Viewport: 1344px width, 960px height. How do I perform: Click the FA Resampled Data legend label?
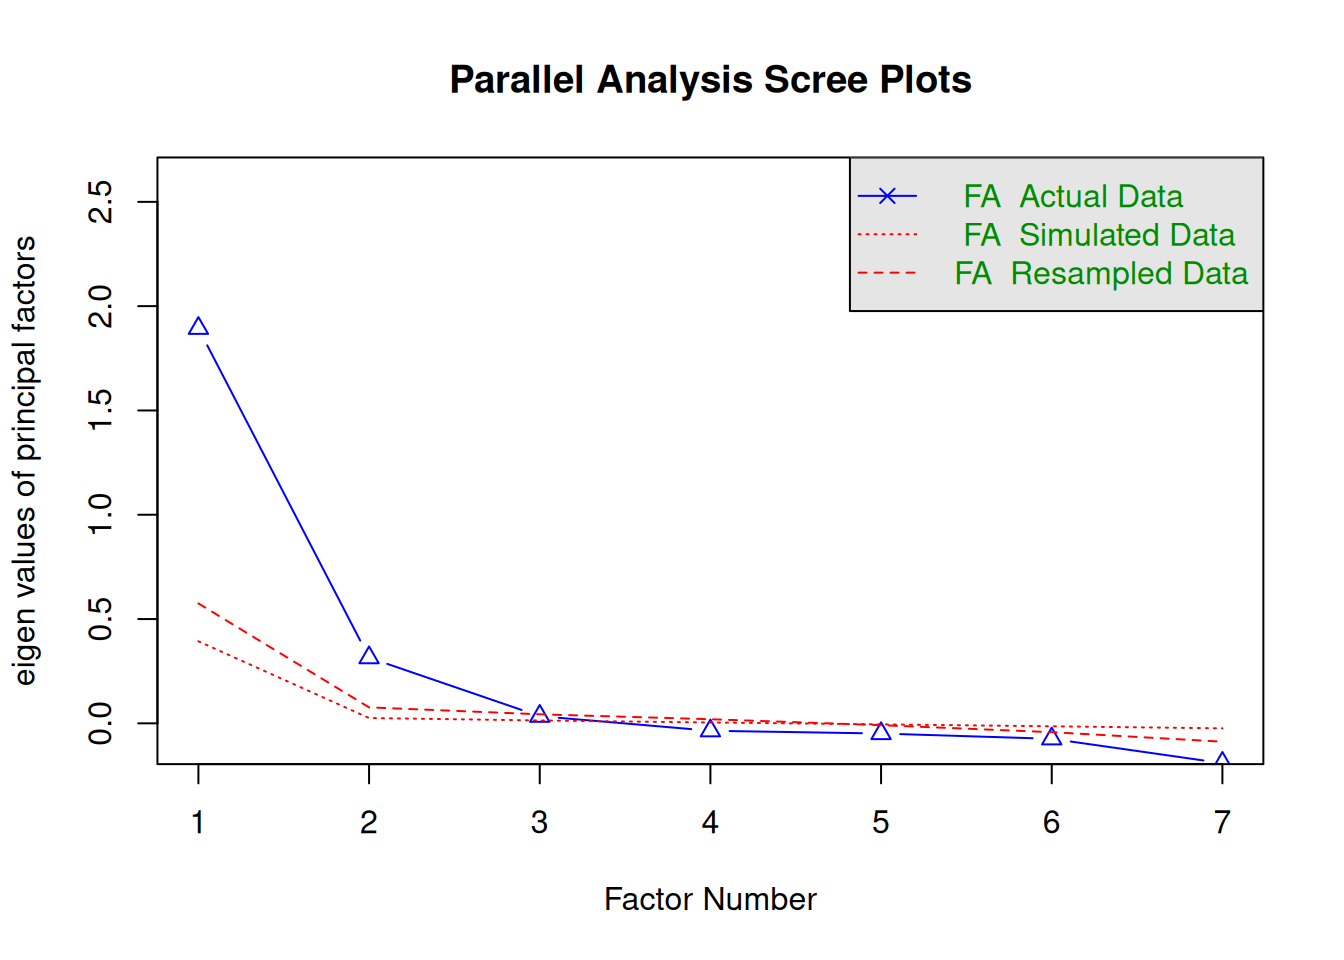[x=1101, y=274]
